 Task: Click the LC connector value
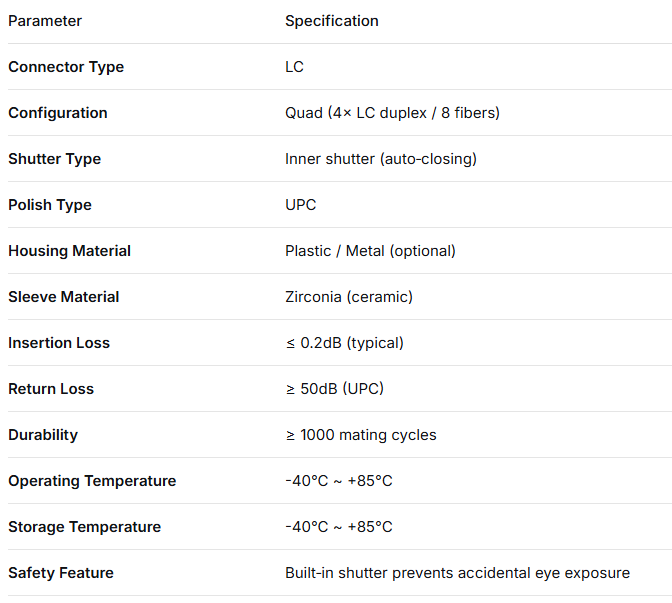coord(294,67)
